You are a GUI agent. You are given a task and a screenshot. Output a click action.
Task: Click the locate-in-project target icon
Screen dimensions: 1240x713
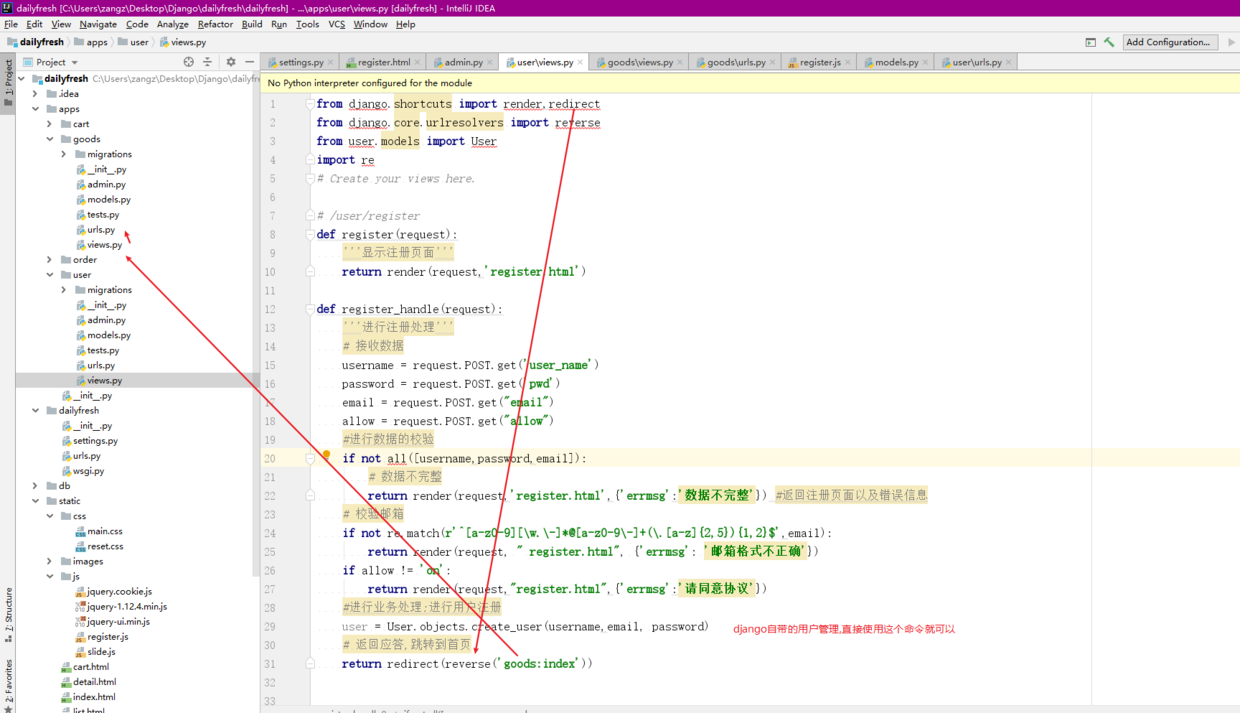(x=189, y=62)
